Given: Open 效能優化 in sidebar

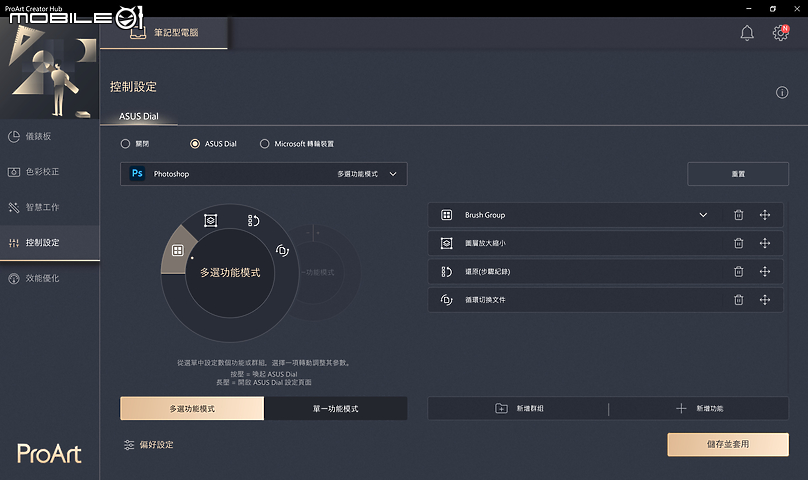Looking at the screenshot, I should (49, 278).
